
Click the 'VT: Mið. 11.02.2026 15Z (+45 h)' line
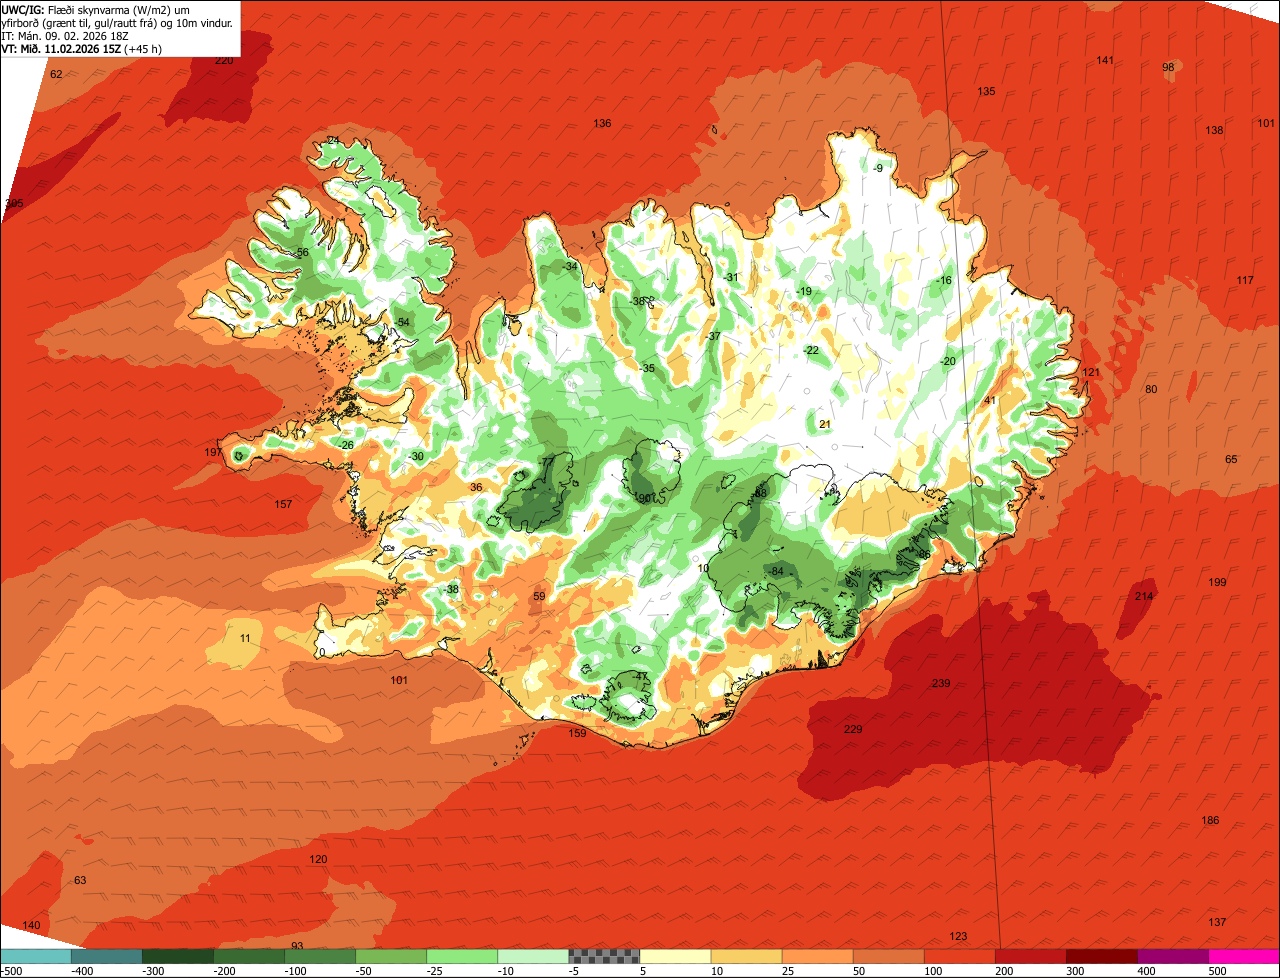(82, 49)
